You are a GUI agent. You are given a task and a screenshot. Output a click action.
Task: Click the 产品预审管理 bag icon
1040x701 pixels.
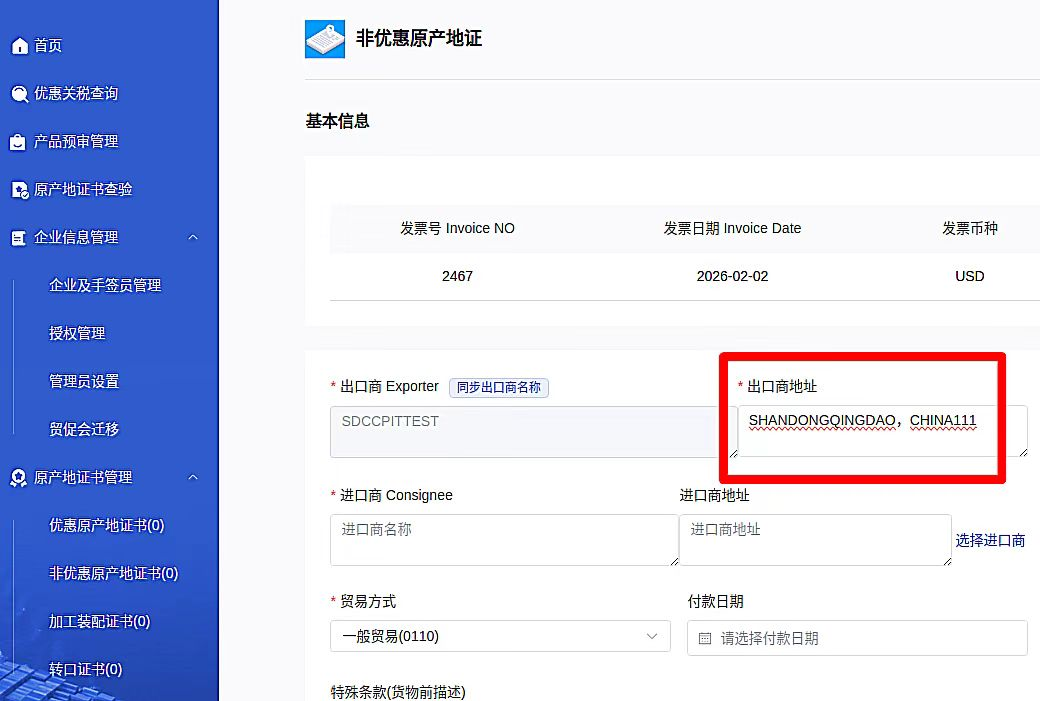(x=19, y=142)
